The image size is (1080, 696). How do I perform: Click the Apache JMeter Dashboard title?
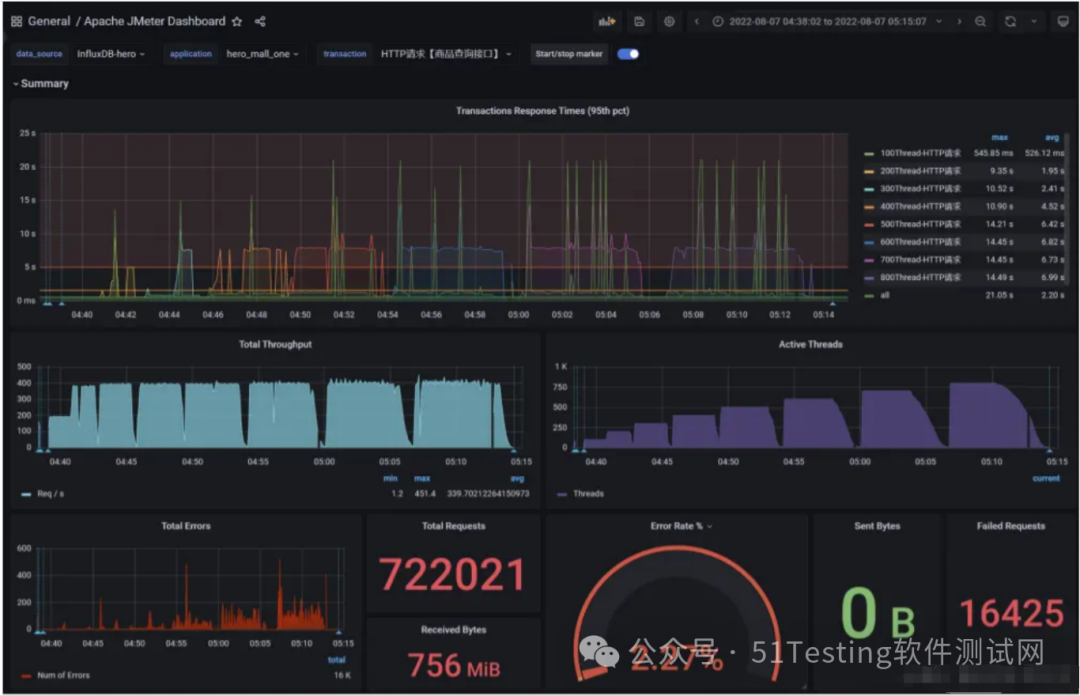[154, 21]
